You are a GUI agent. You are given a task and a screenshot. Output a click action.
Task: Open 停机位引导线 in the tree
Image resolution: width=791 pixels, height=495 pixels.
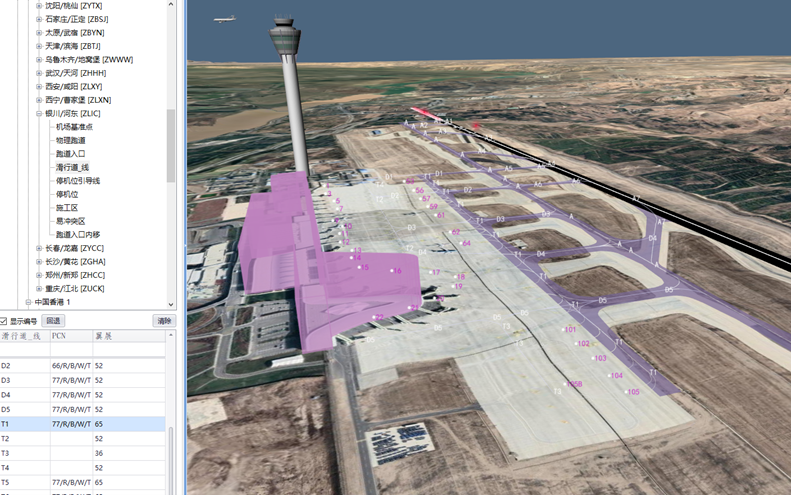(78, 181)
